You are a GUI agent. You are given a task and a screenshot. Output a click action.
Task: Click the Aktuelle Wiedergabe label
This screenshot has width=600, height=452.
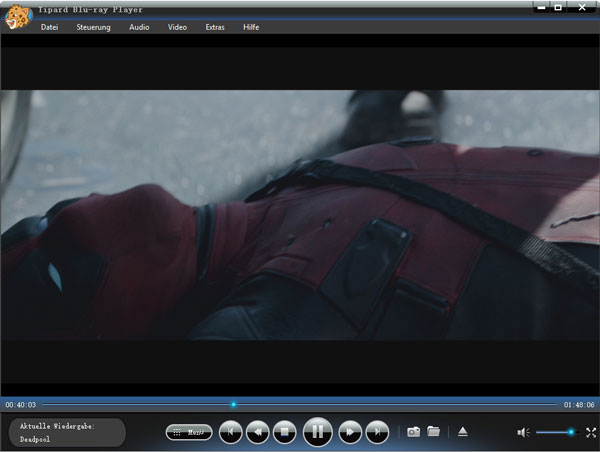57,426
